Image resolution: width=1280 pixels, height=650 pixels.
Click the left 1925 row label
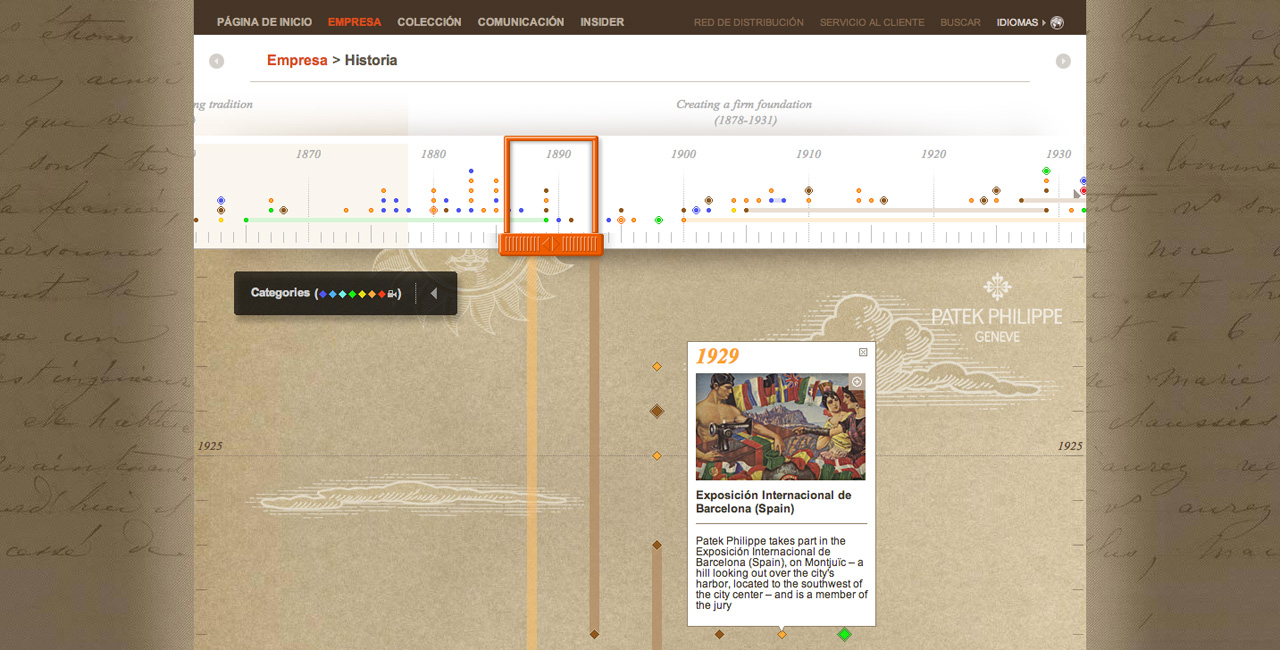tap(210, 446)
